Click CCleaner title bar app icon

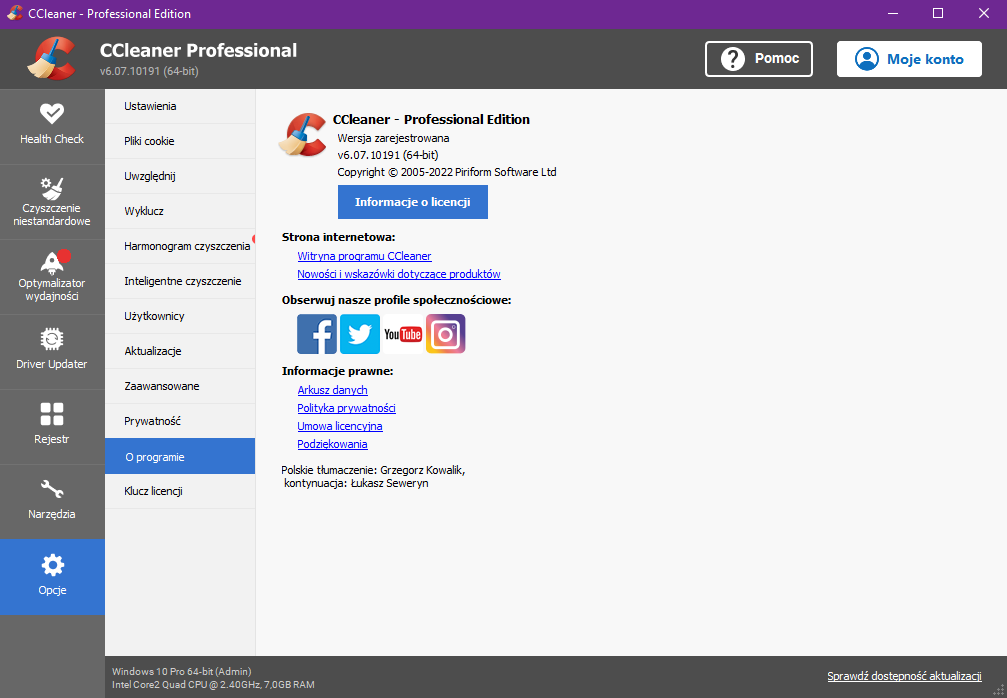(14, 13)
